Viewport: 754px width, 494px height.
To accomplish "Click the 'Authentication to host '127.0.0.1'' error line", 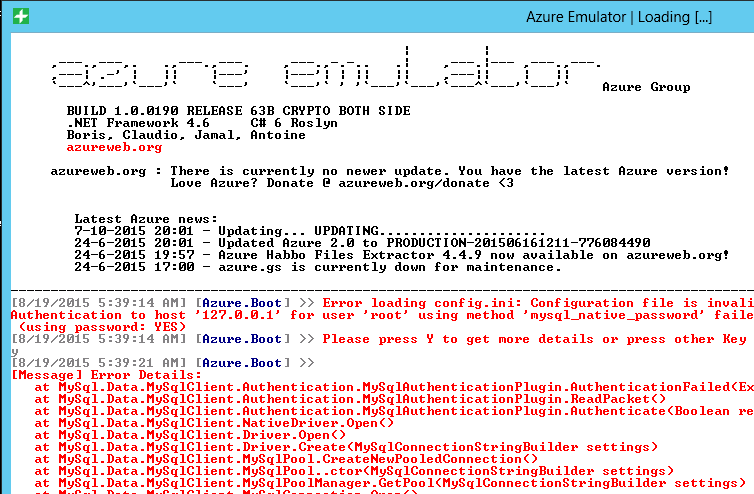I will [382, 315].
